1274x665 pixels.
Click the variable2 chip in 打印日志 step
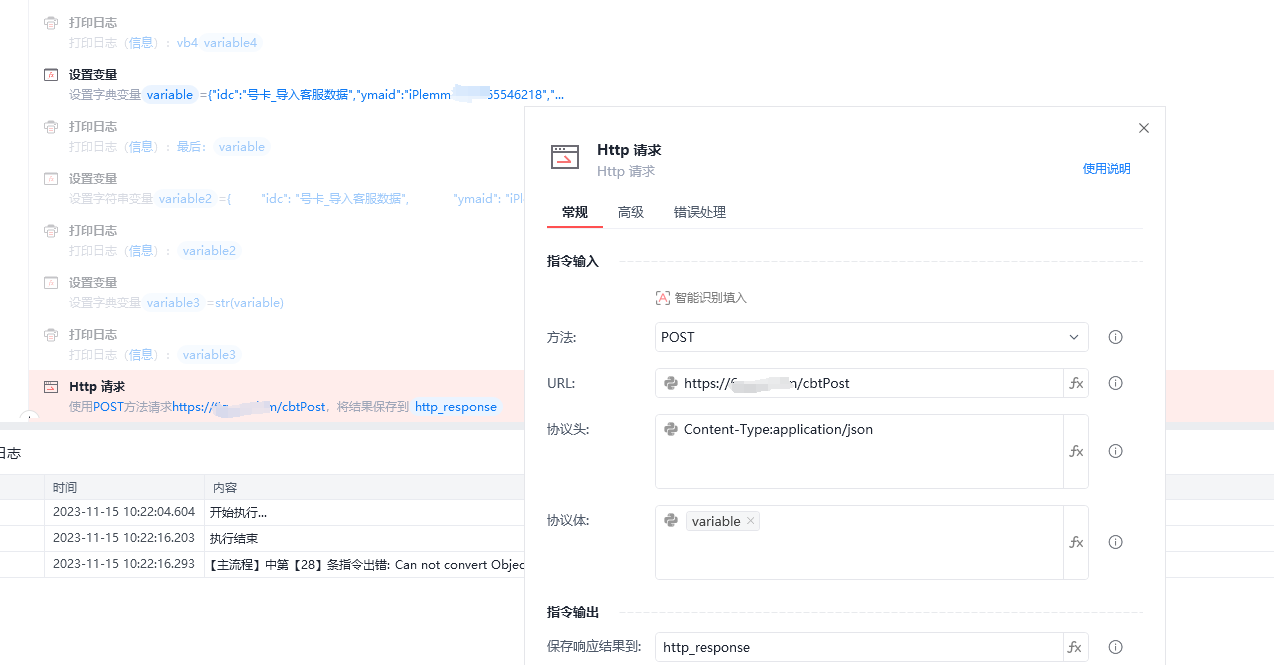[210, 251]
